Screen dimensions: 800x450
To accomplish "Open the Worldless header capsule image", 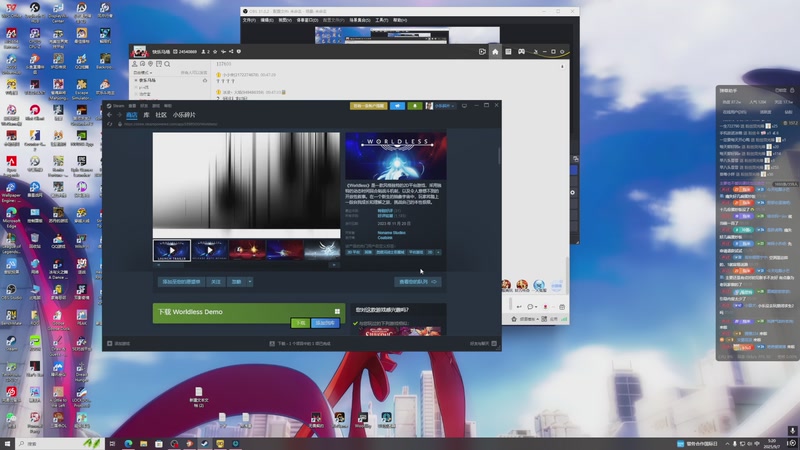I will point(396,156).
